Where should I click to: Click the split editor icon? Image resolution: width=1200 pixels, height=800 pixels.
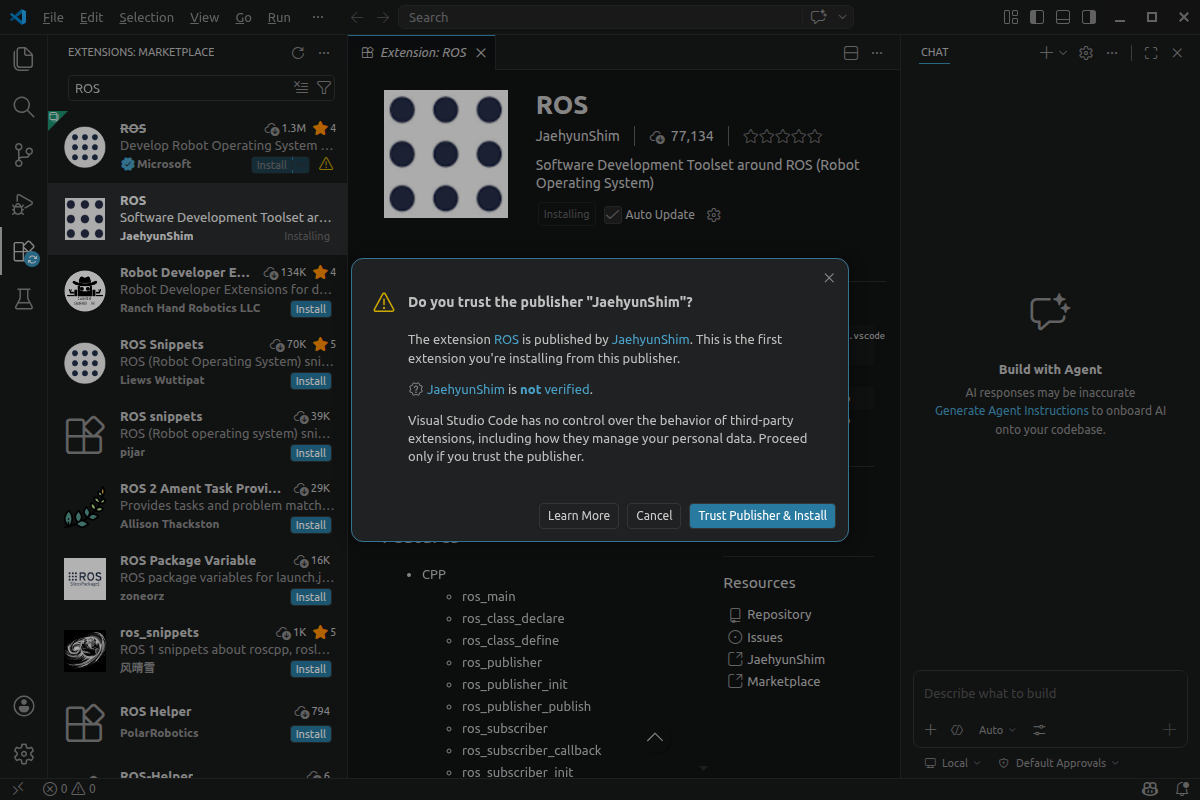(x=851, y=53)
